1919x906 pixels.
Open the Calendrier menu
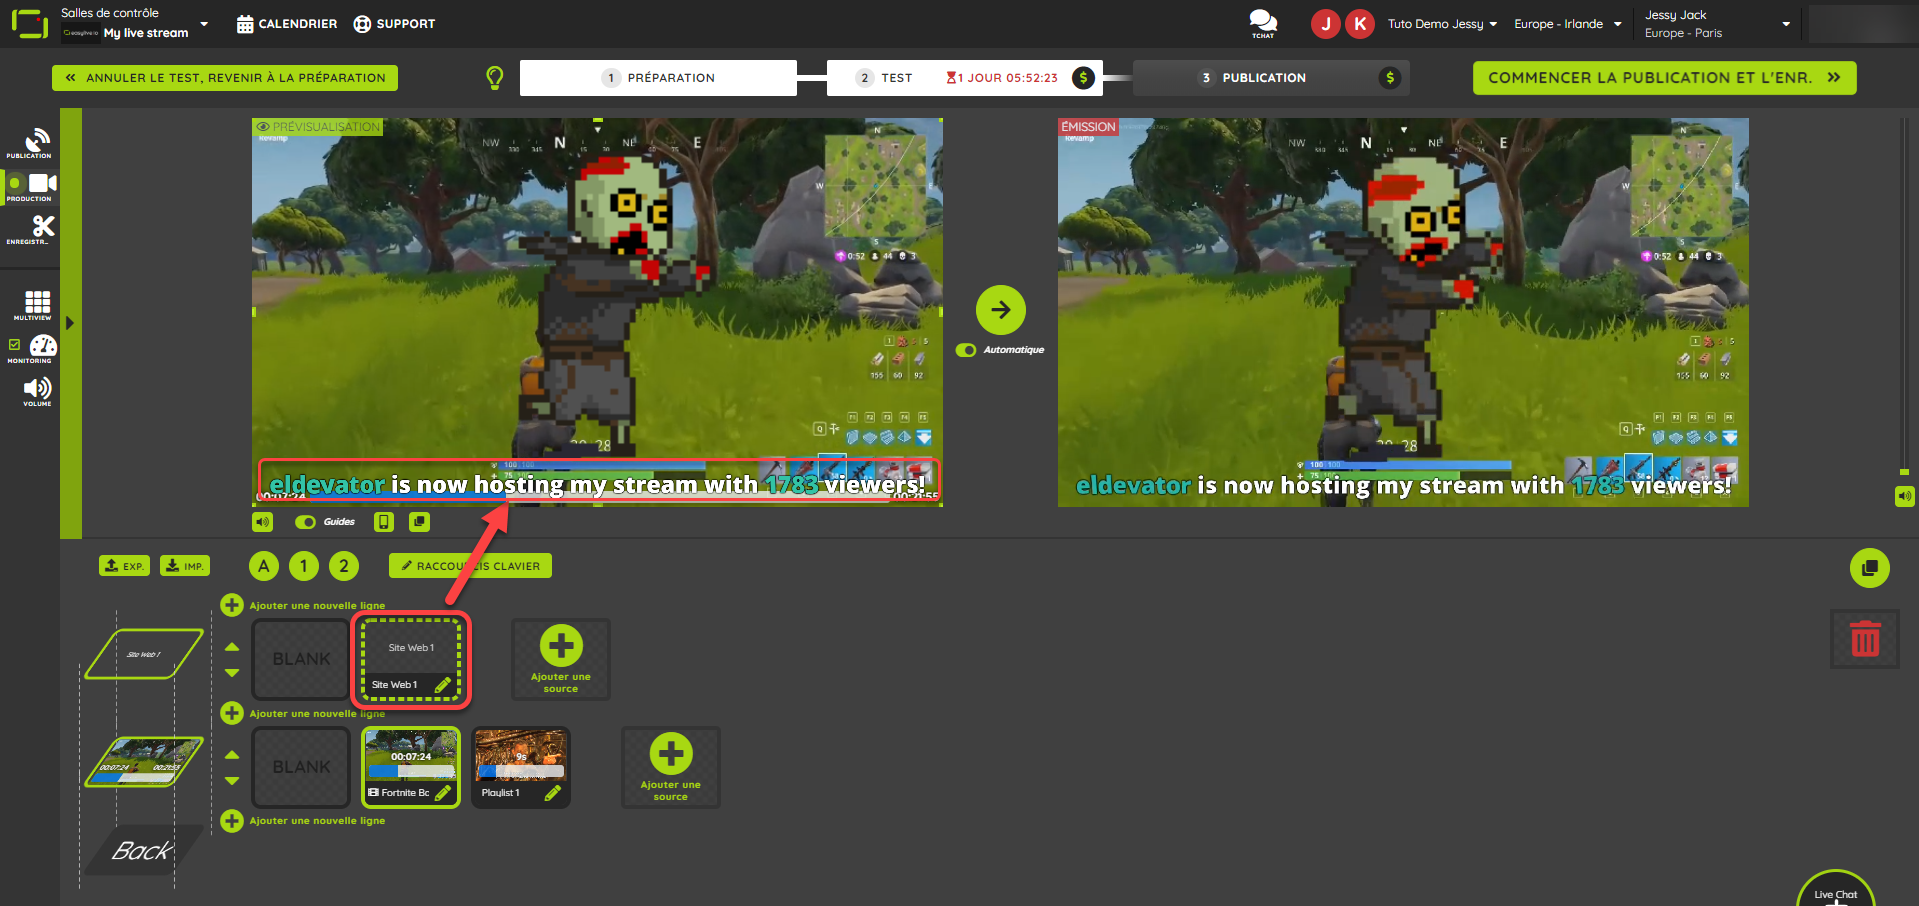click(287, 24)
